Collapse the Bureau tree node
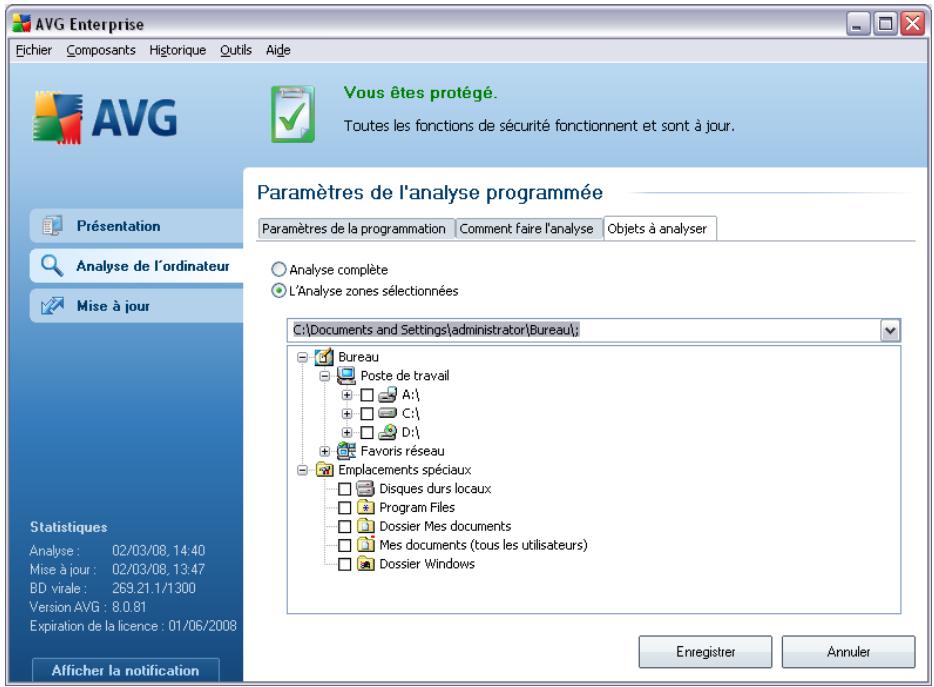Screen dimensions: 934x687 coord(303,358)
